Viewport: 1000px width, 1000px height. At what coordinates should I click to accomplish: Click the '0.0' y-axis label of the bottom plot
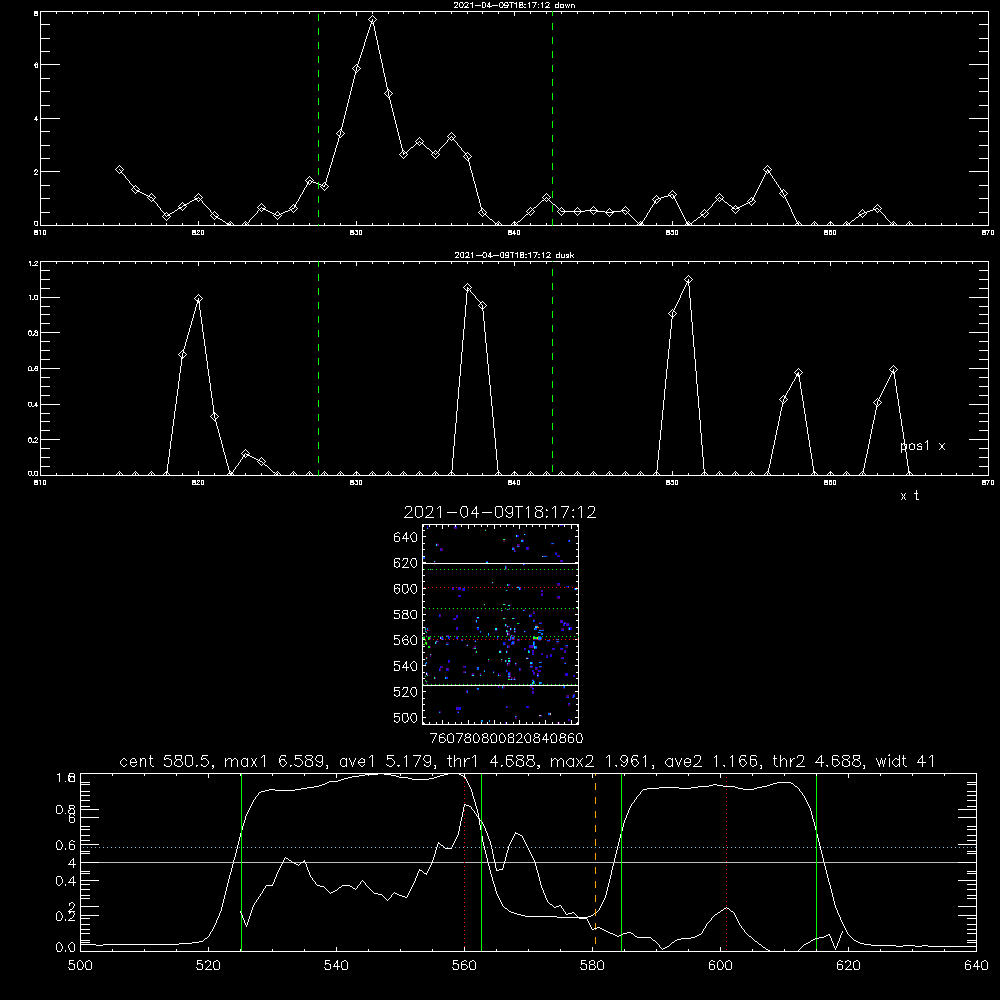pyautogui.click(x=66, y=947)
